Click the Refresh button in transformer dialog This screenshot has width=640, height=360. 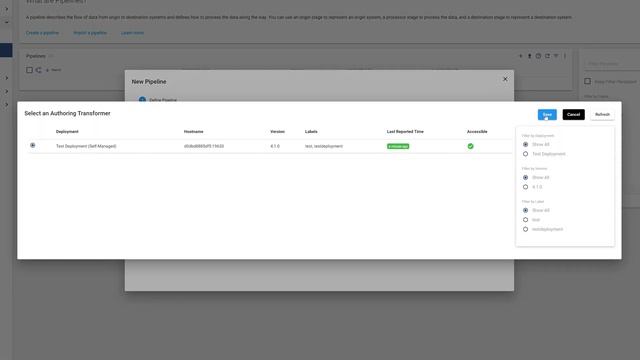pos(602,115)
